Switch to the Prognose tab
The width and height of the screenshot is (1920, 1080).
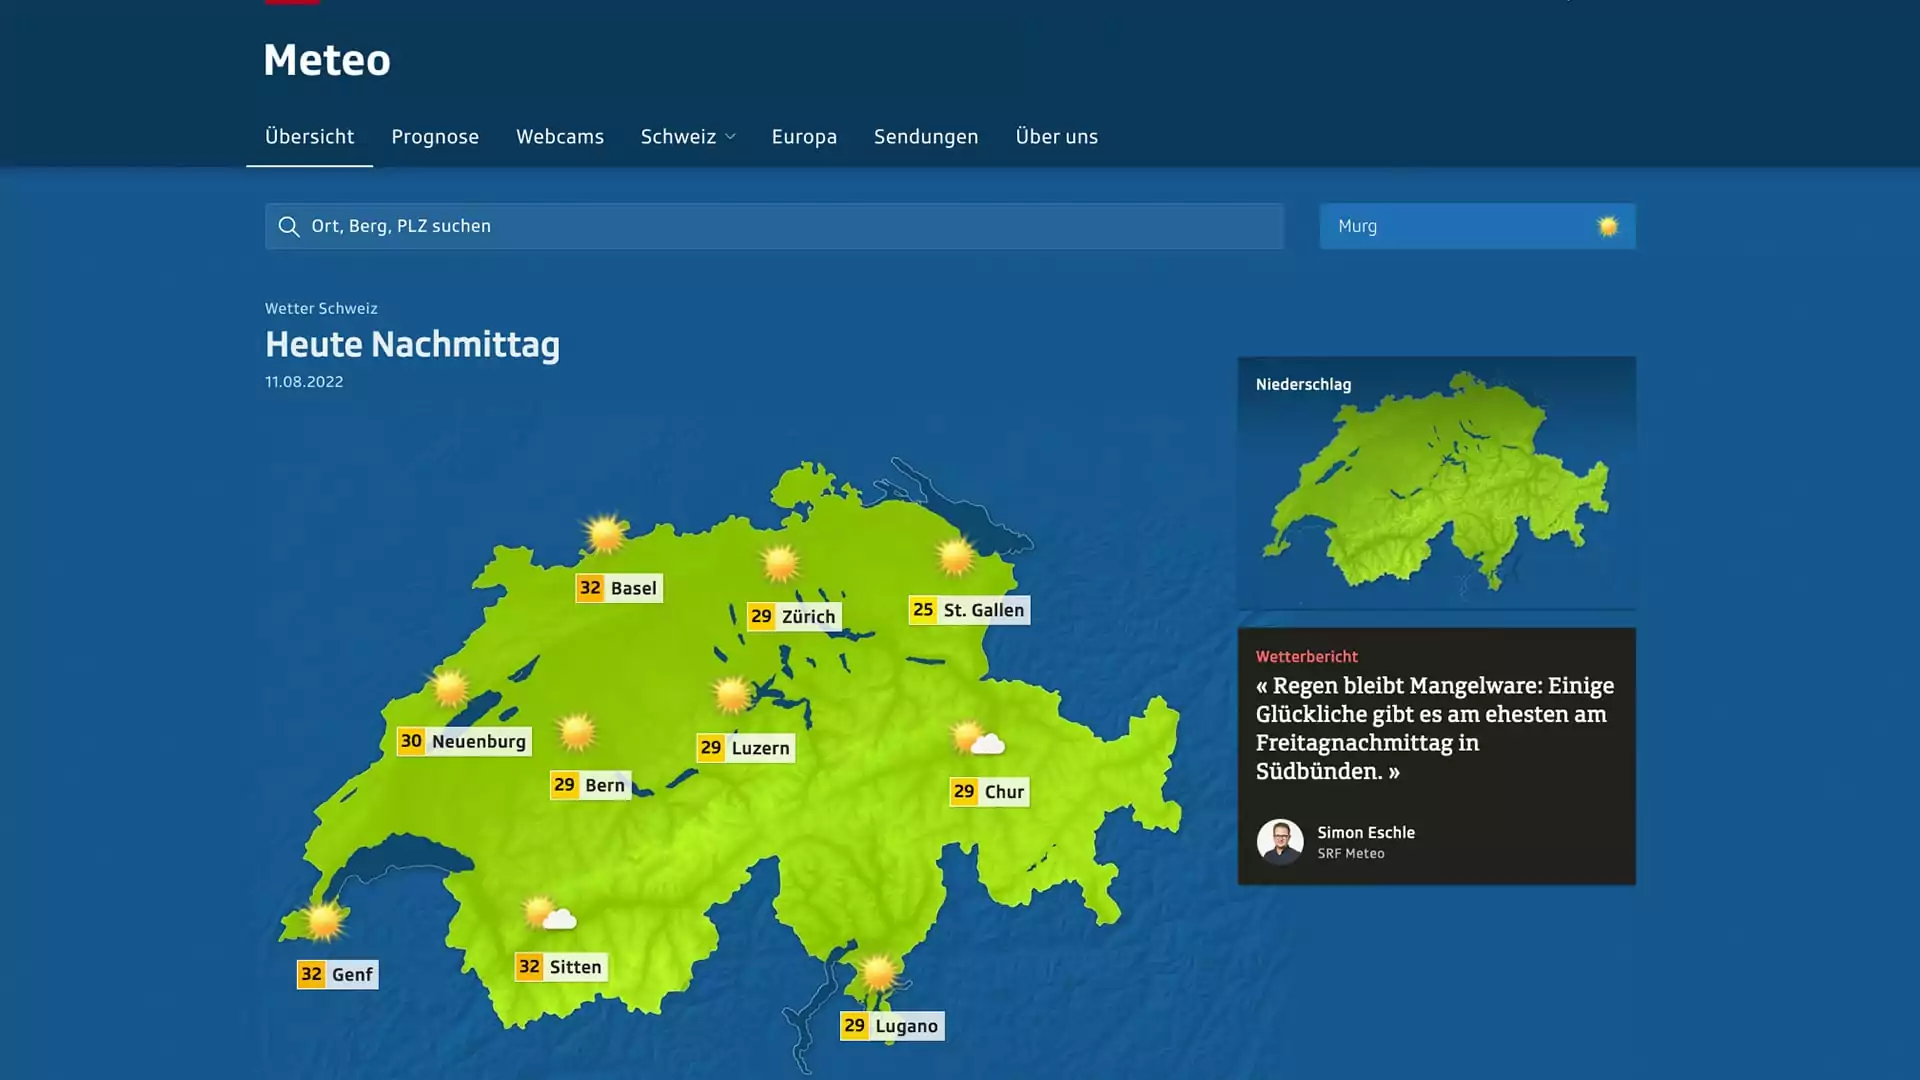coord(435,137)
